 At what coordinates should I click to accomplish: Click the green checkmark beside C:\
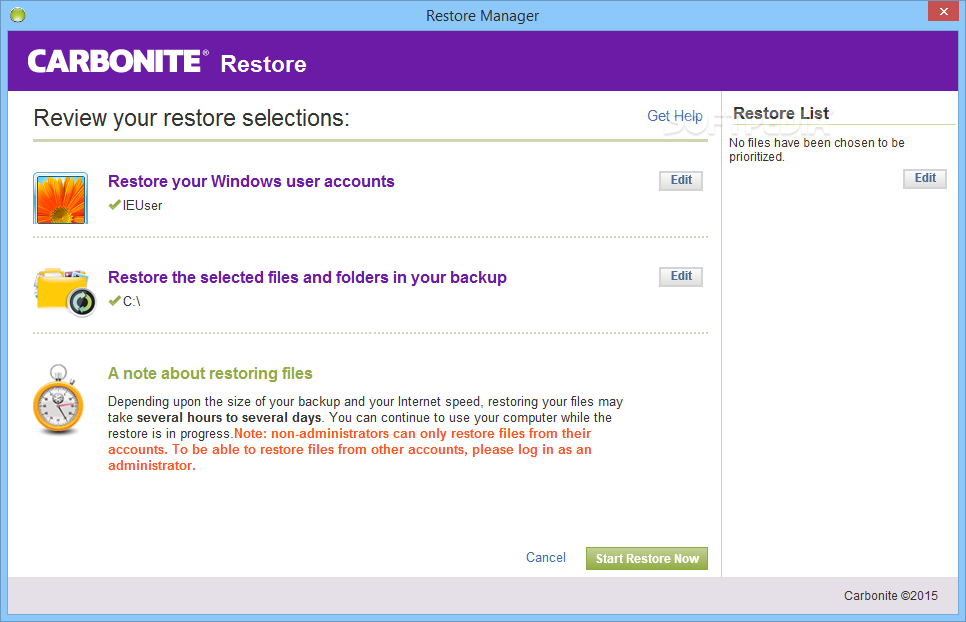(115, 301)
